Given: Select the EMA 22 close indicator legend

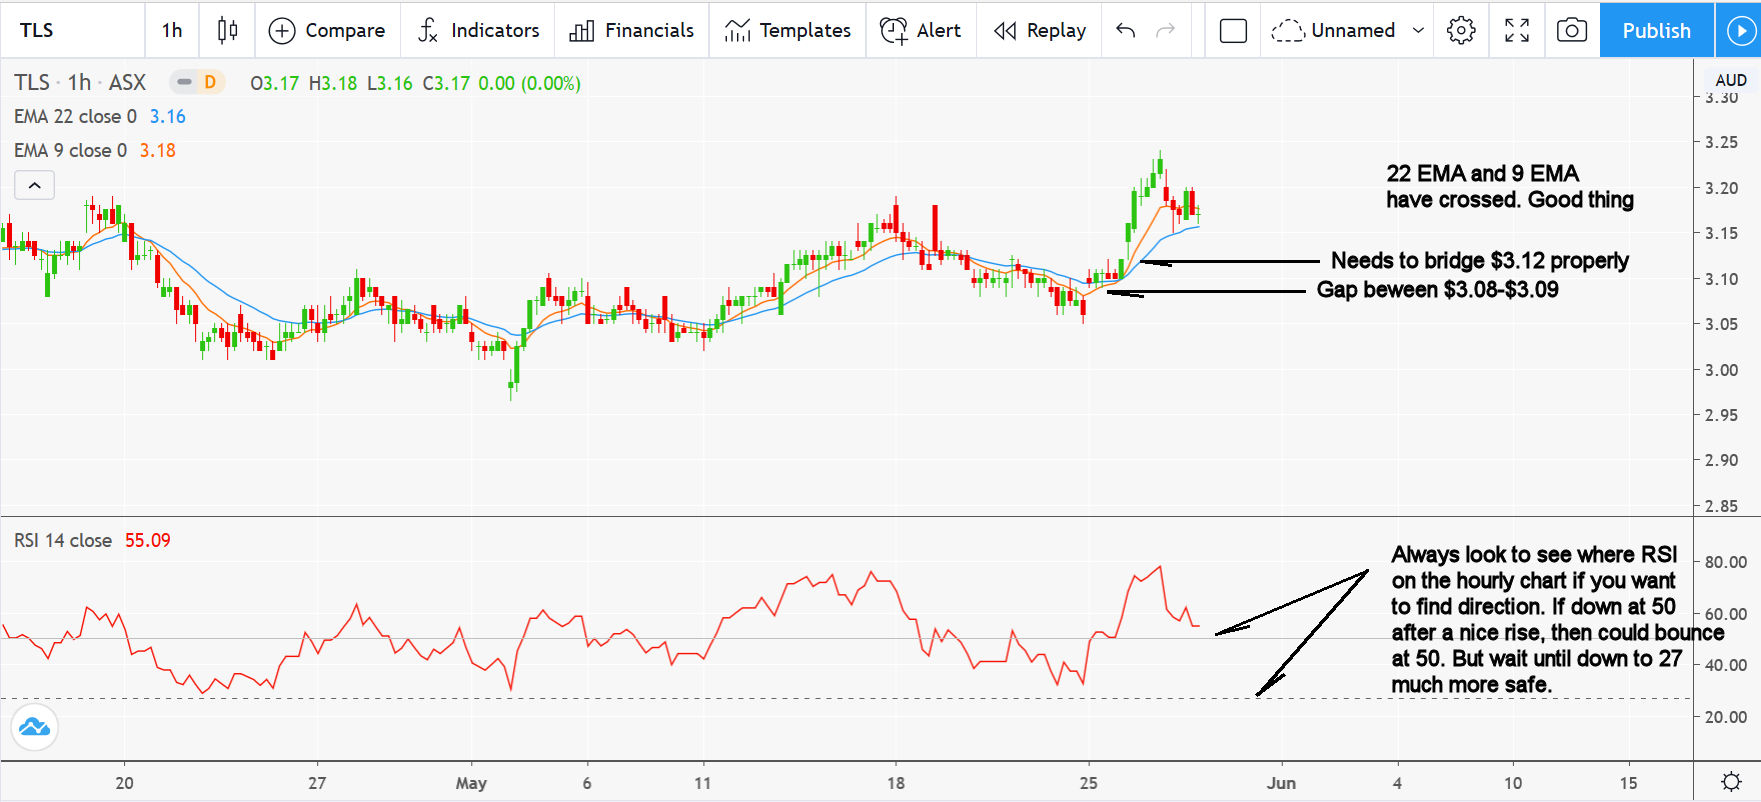Looking at the screenshot, I should tap(75, 116).
